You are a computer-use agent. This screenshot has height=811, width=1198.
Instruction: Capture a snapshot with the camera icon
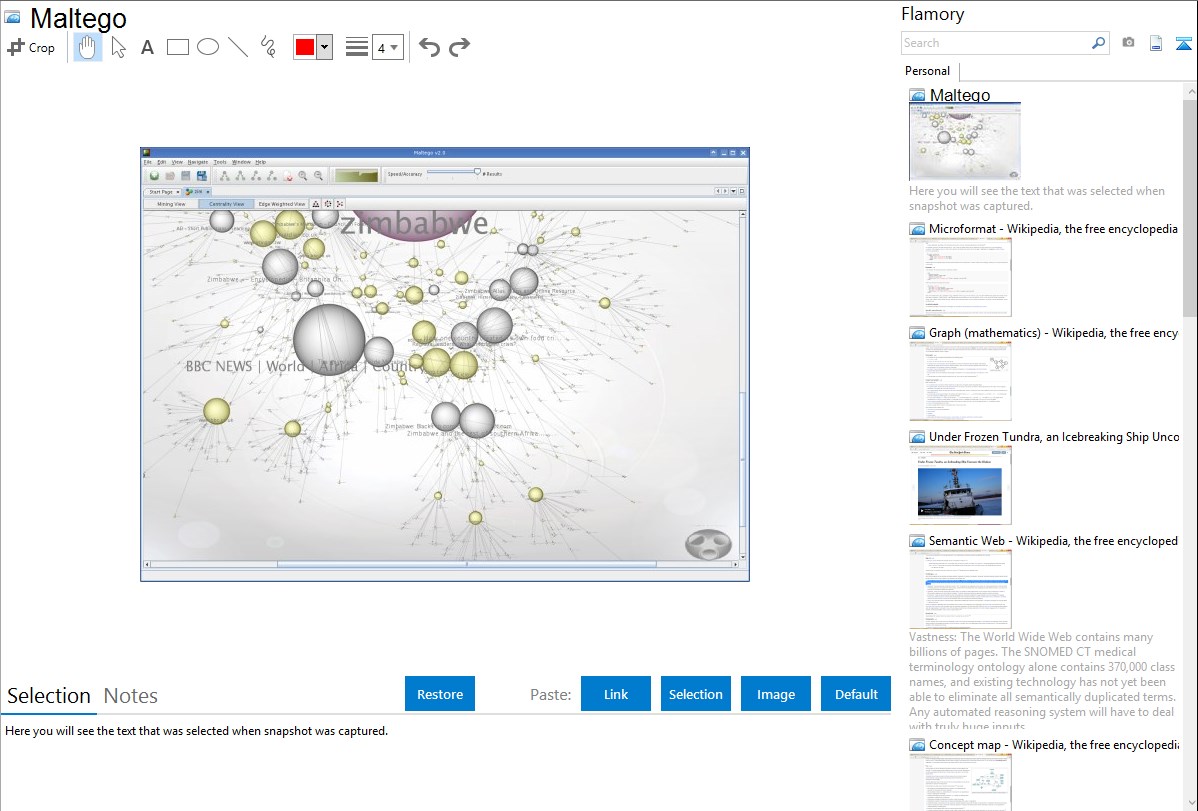pos(1128,43)
